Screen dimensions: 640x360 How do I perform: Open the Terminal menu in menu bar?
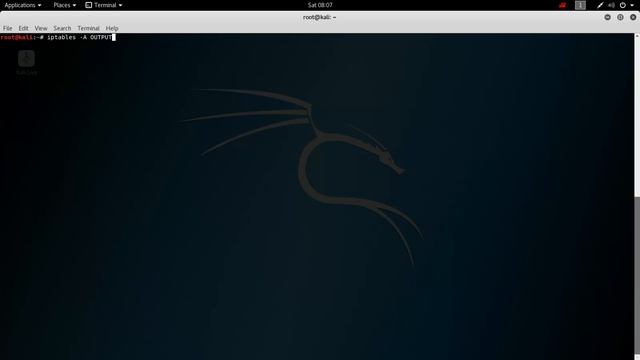[x=88, y=28]
